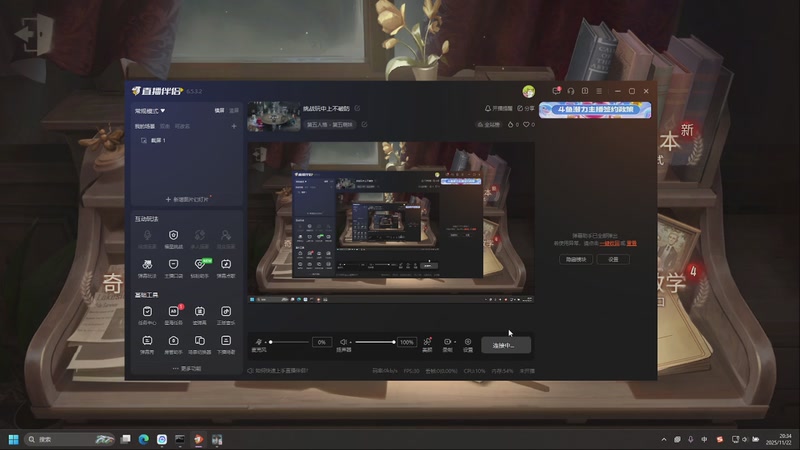Open the 斗鱼潜力主播签约政策 banner

(x=595, y=110)
